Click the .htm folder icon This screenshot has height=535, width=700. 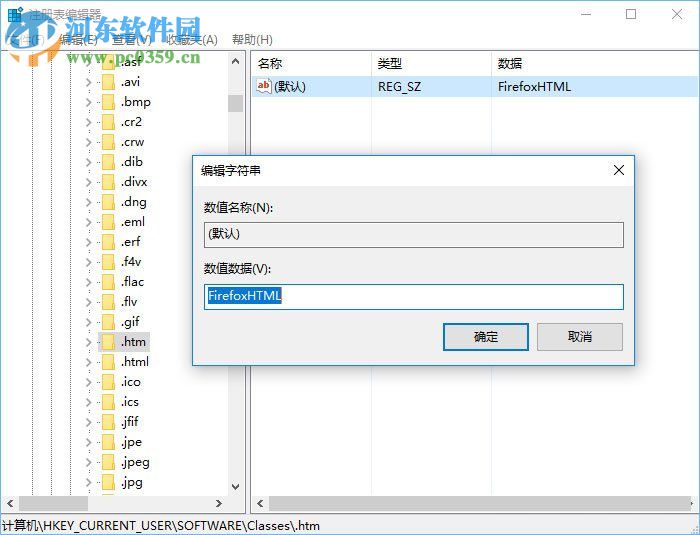(x=108, y=343)
